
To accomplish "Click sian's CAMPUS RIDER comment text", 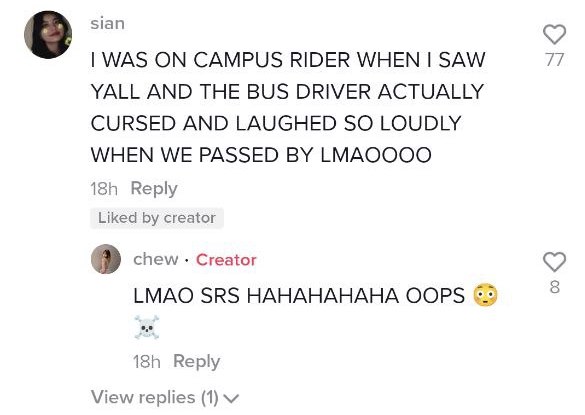I will (x=288, y=107).
